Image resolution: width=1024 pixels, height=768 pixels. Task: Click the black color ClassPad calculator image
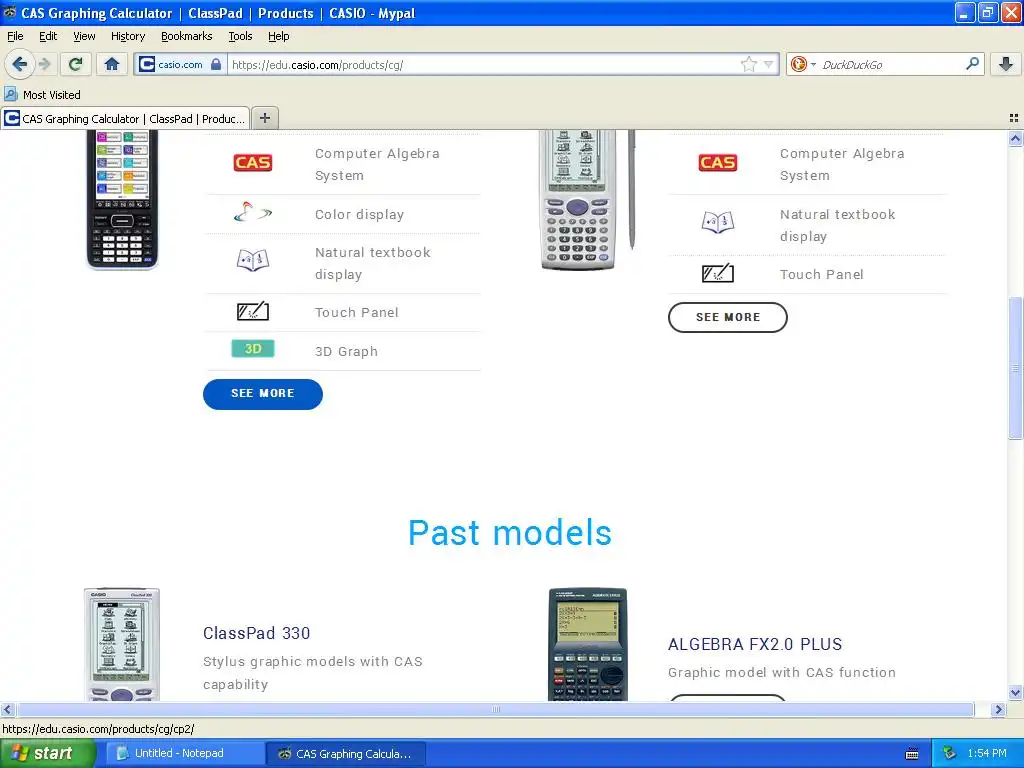click(122, 199)
